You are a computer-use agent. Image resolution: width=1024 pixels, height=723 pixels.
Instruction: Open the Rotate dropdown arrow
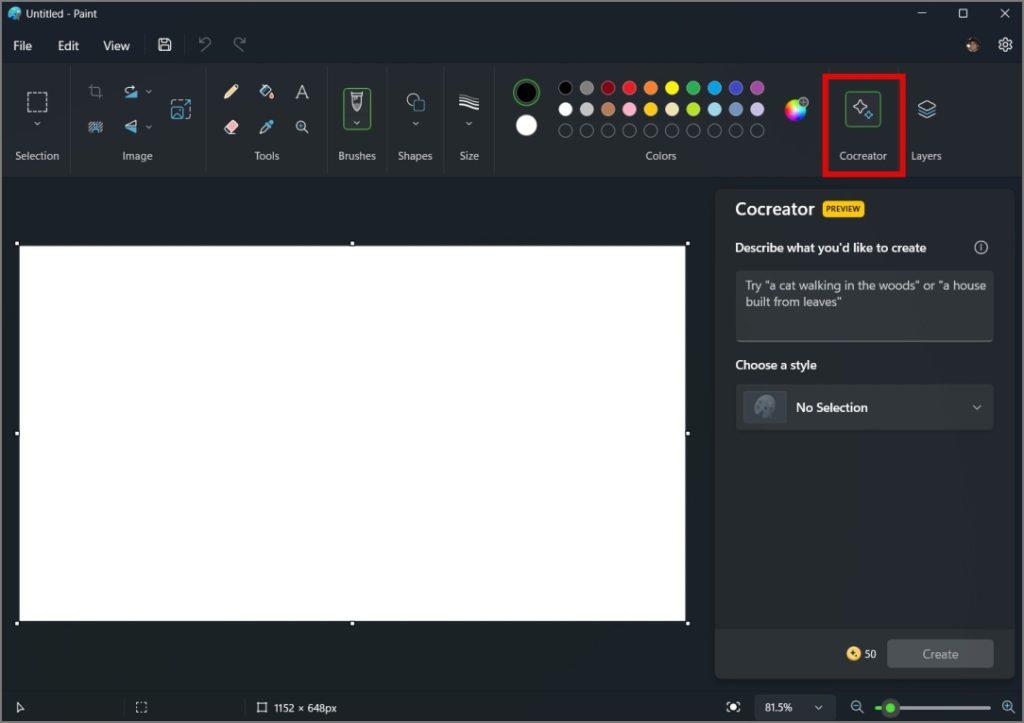[149, 91]
